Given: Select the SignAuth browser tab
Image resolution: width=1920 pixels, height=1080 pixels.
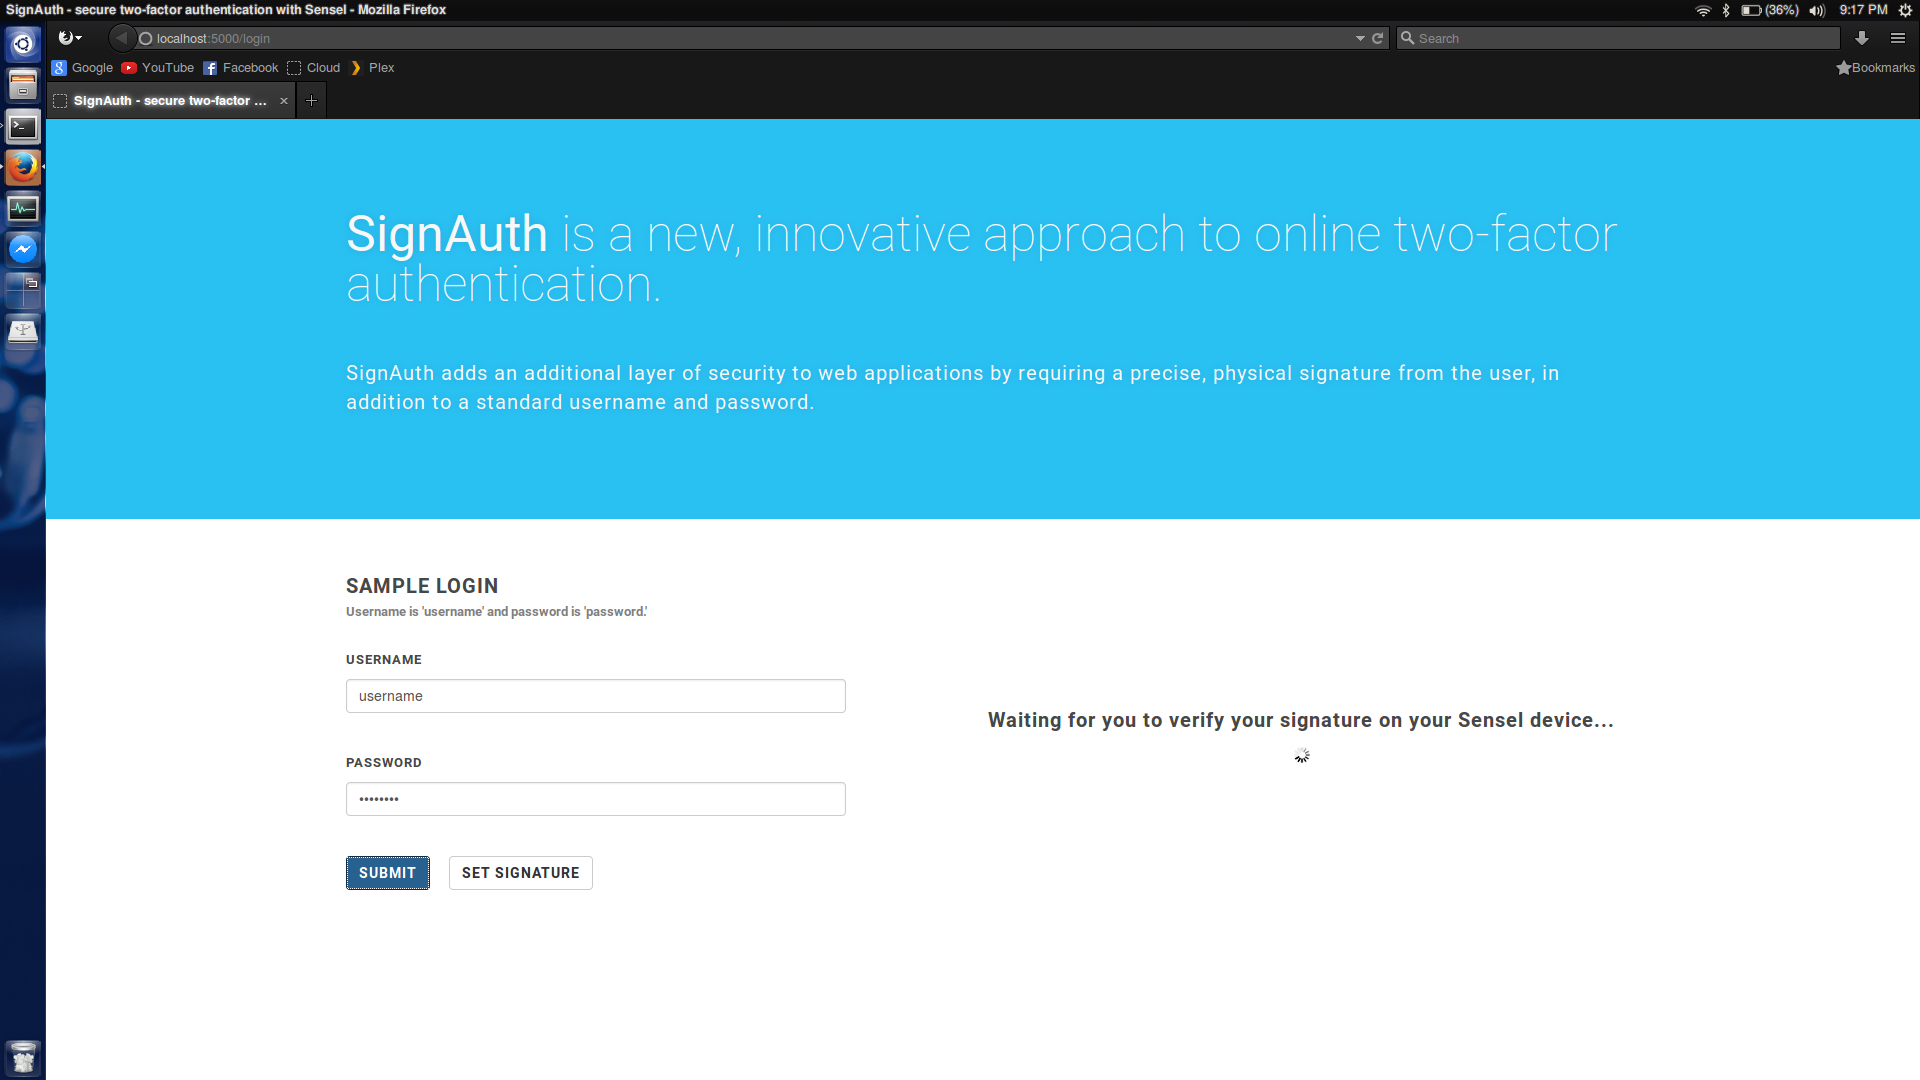Looking at the screenshot, I should pos(170,101).
